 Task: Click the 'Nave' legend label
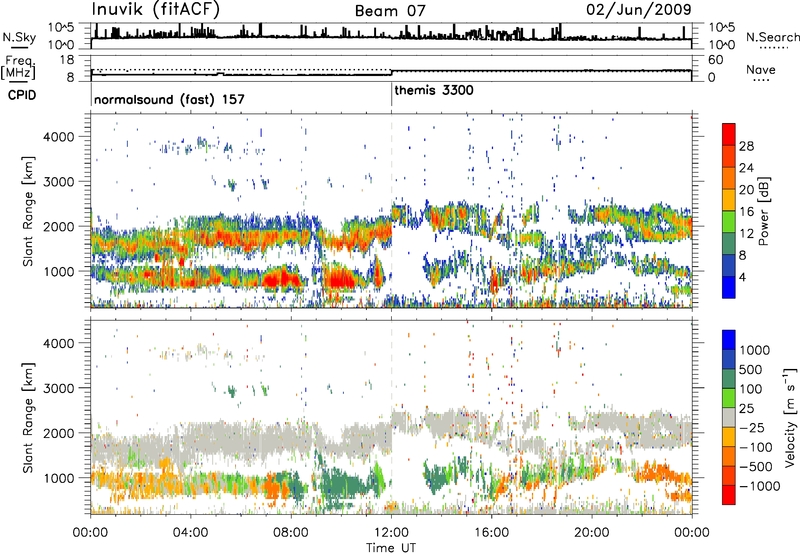click(x=761, y=69)
